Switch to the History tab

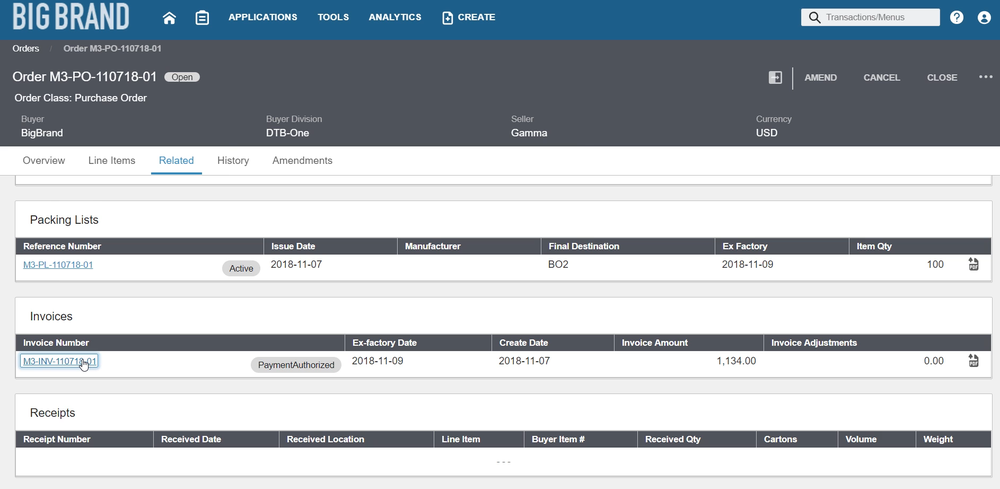(233, 161)
